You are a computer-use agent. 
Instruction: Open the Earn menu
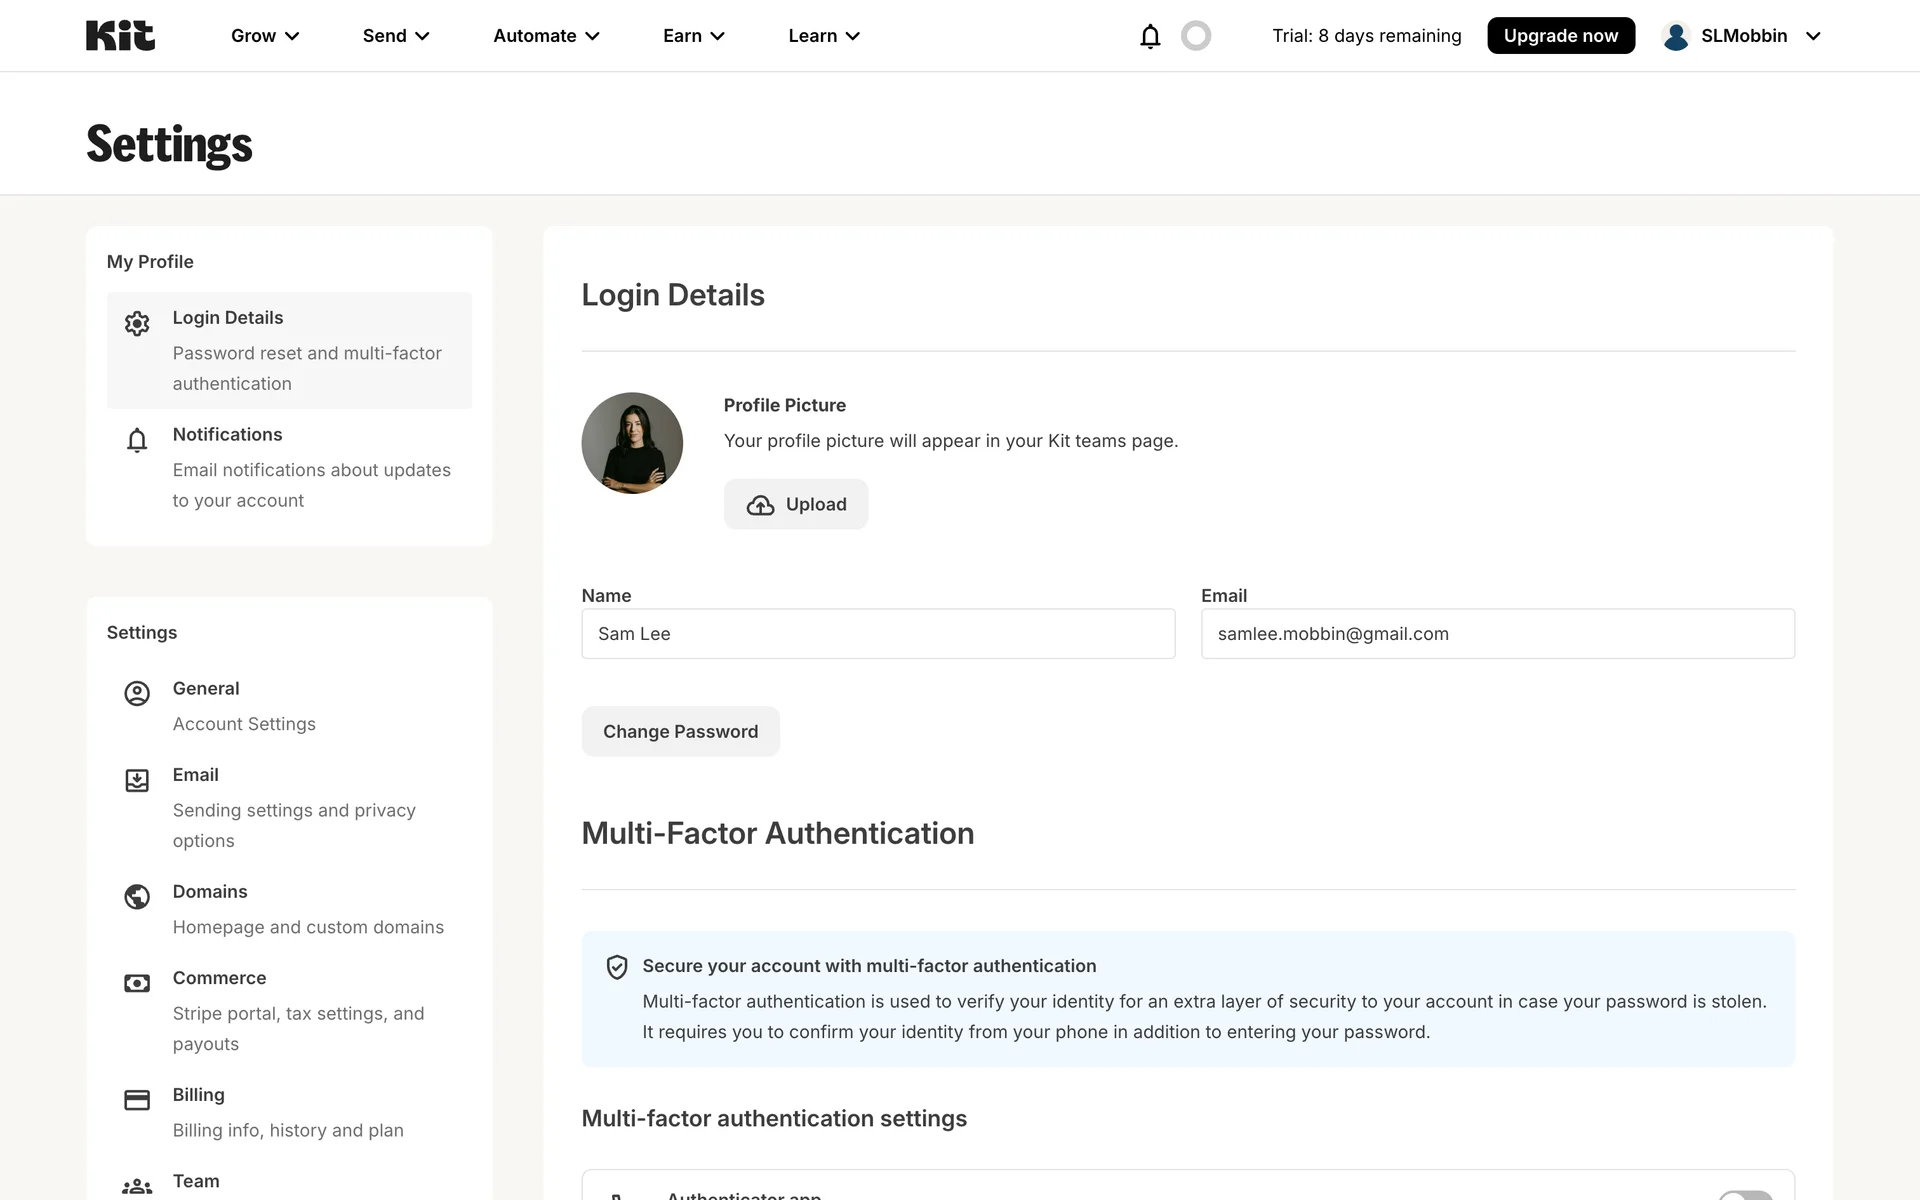tap(693, 36)
